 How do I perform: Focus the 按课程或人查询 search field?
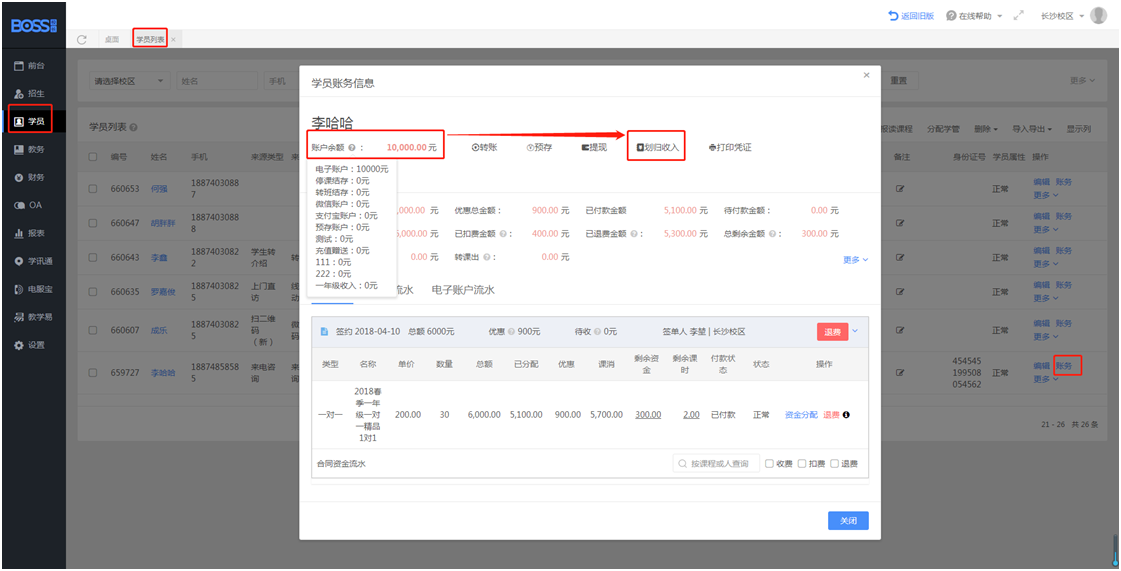(716, 464)
